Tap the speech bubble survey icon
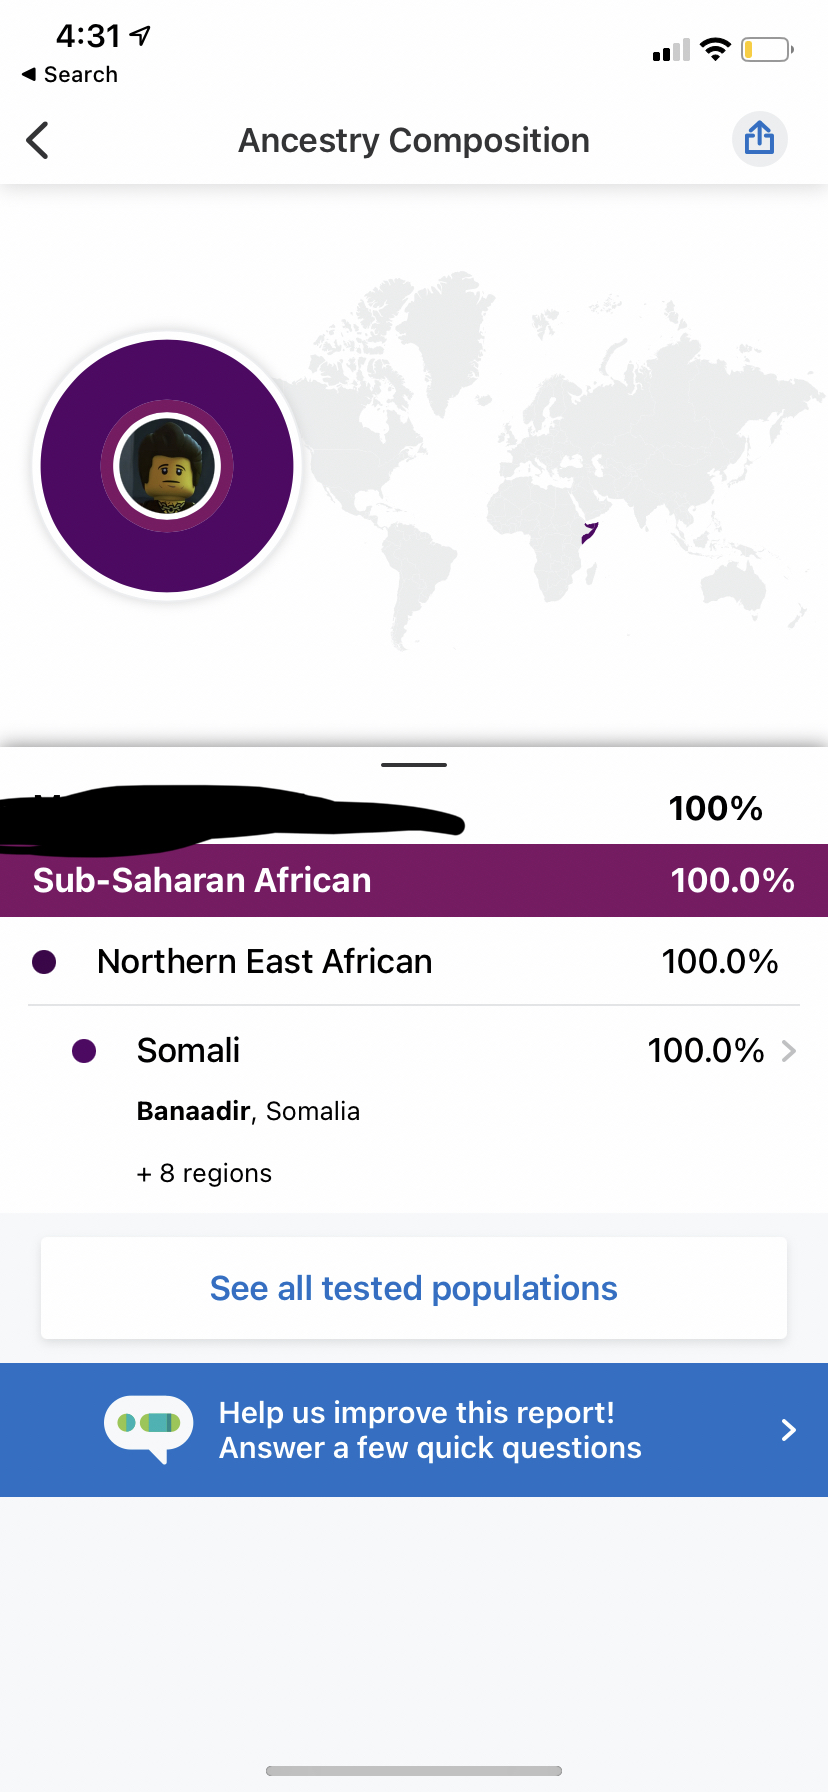Viewport: 828px width, 1792px height. [x=149, y=1428]
